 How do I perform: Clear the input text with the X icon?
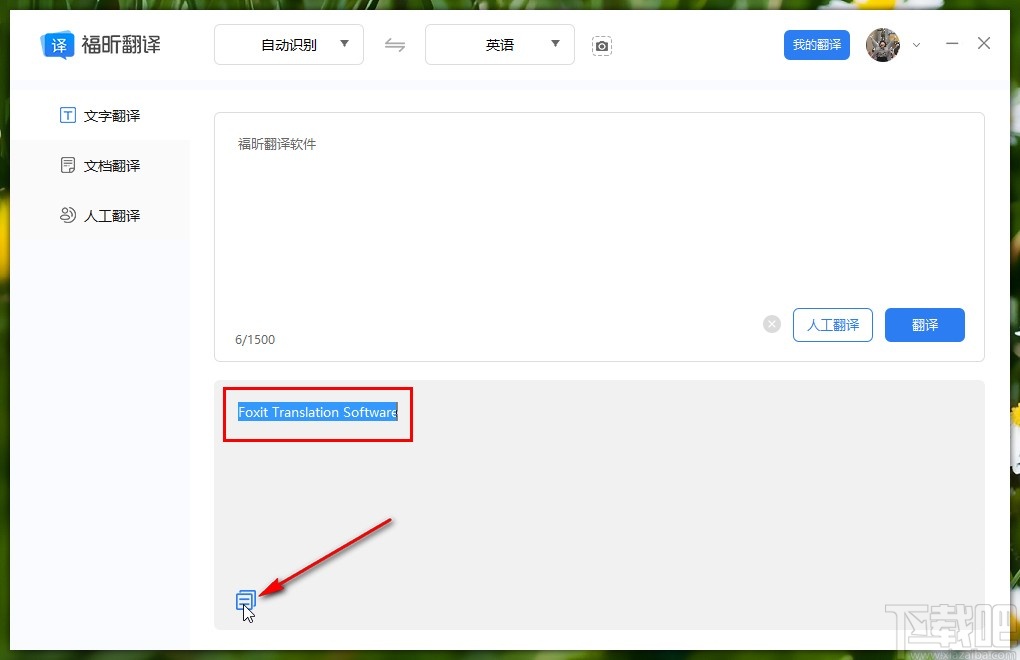coord(772,324)
